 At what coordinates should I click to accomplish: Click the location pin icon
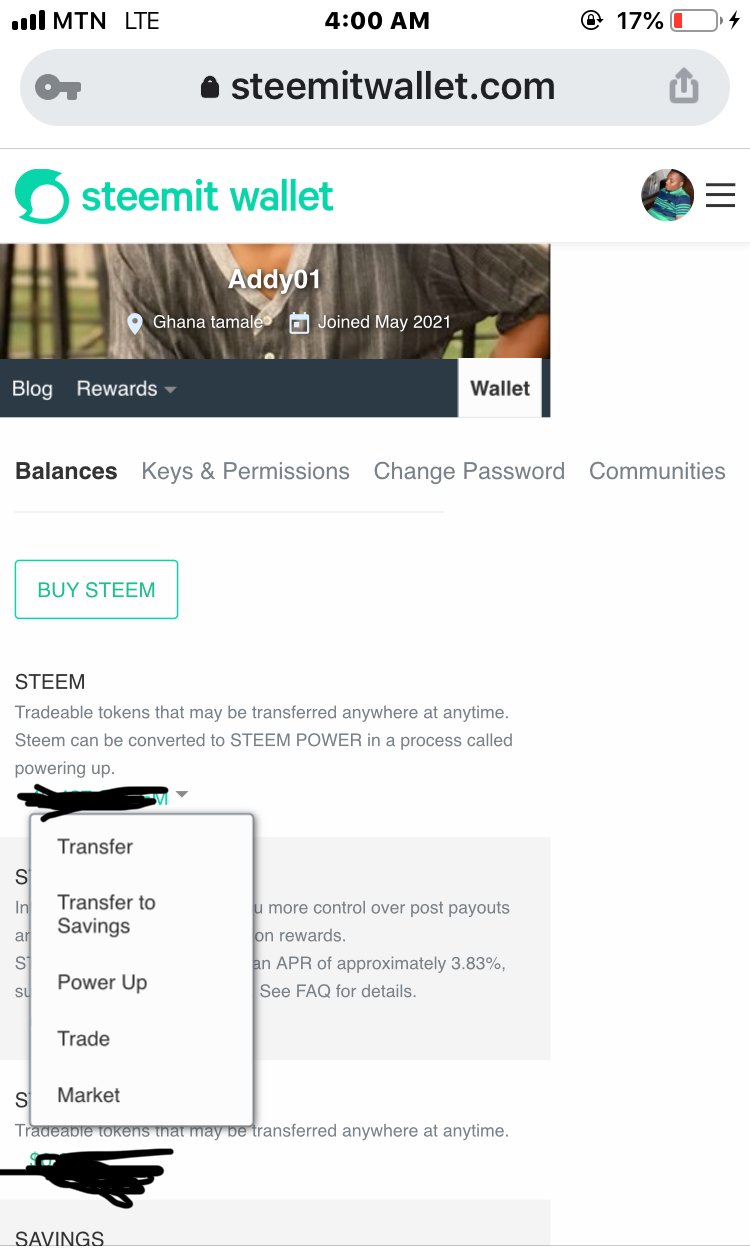pos(136,323)
